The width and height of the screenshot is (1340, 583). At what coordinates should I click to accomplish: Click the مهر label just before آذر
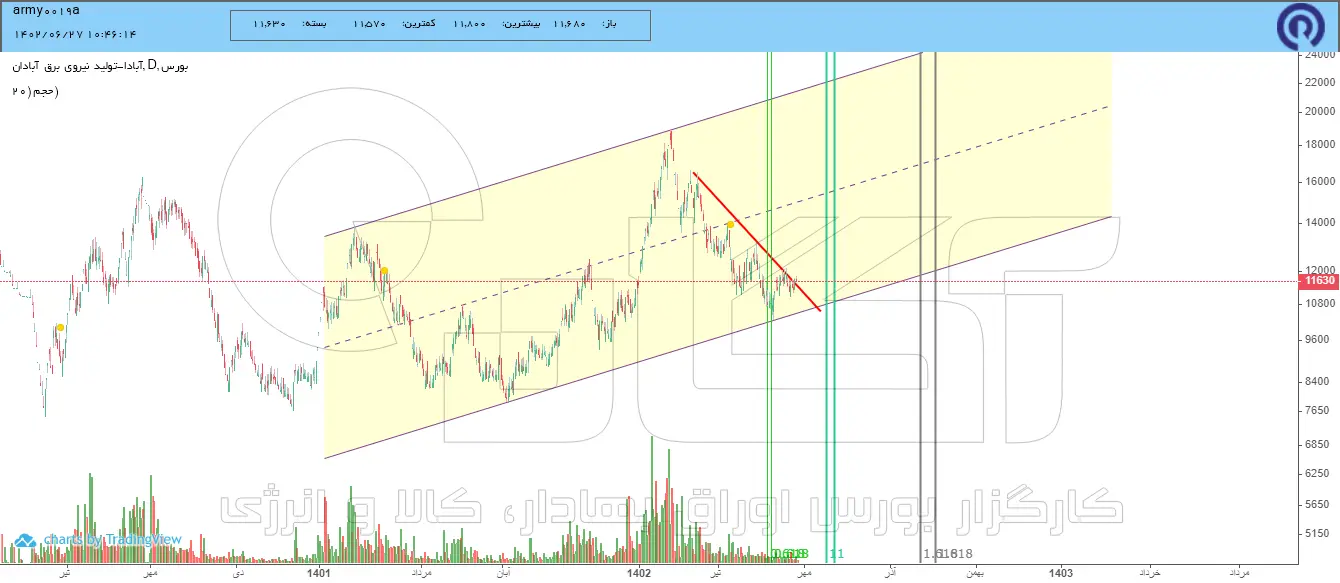coord(803,573)
